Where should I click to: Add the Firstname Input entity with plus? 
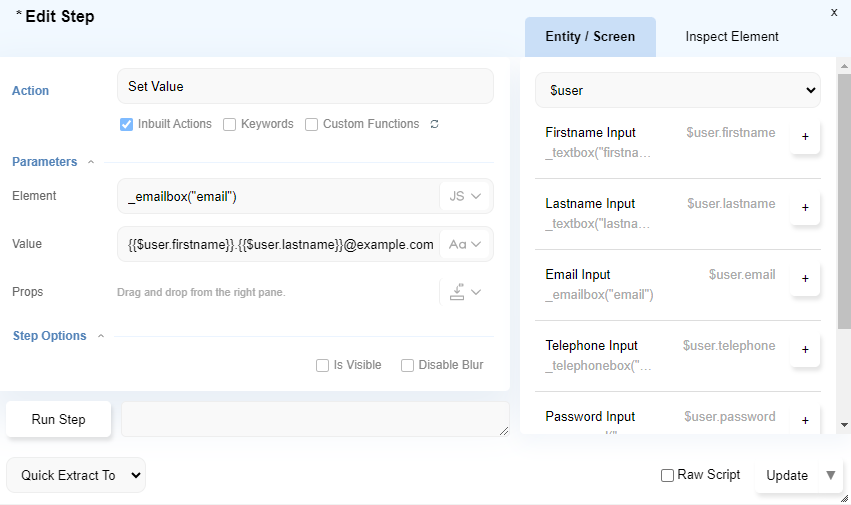[805, 137]
